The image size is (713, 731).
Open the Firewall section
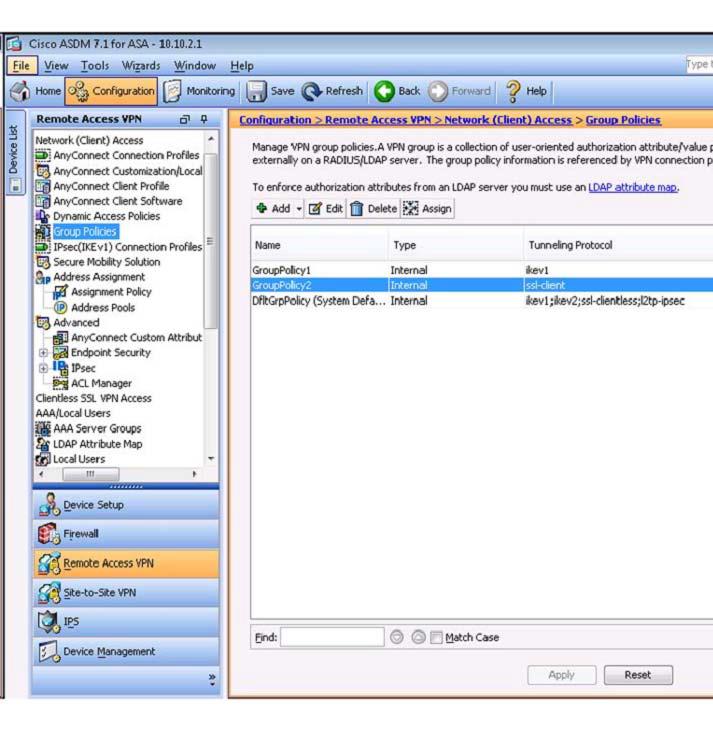[126, 534]
